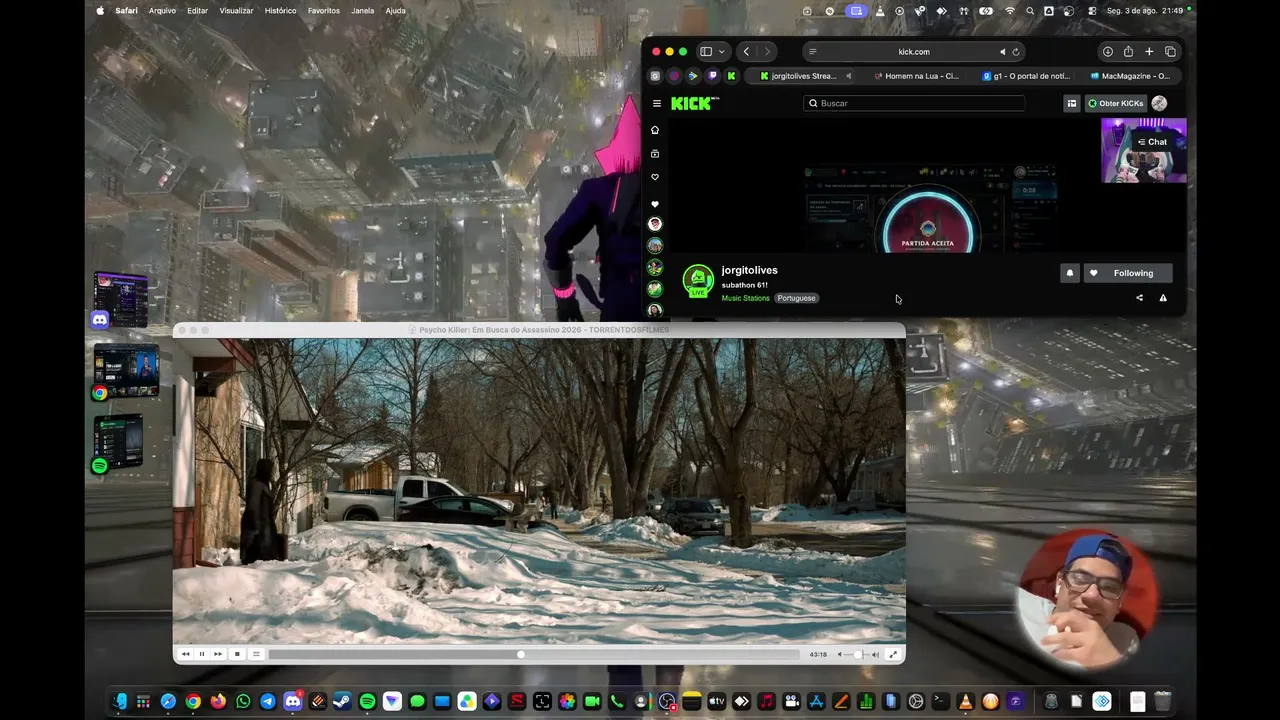Reload the kick.com page in Safari

tap(1016, 52)
